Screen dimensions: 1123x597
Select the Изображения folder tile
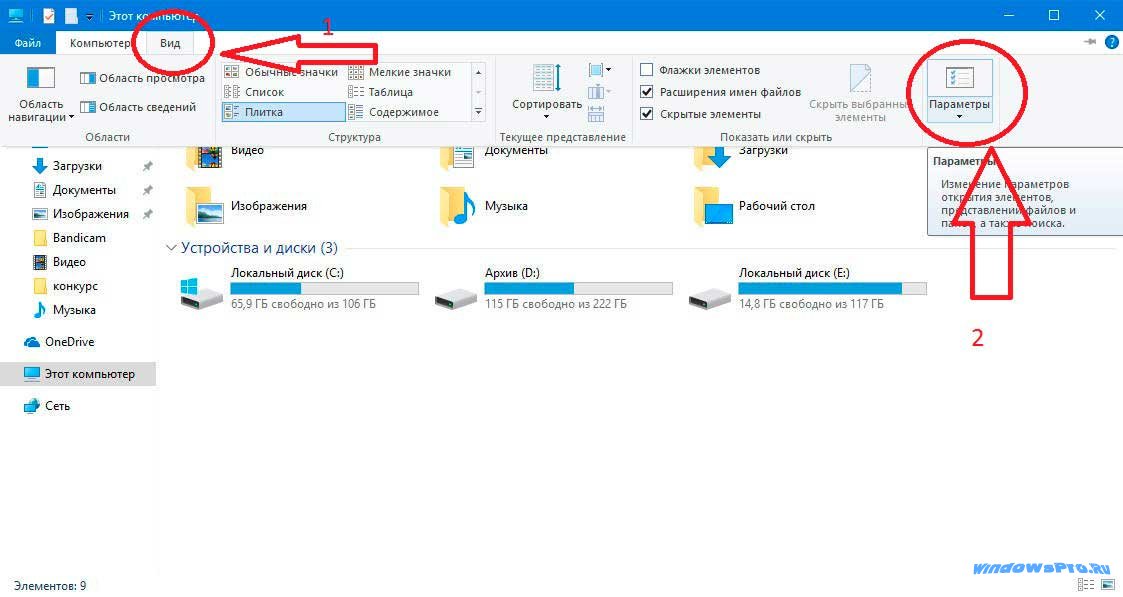tap(246, 206)
